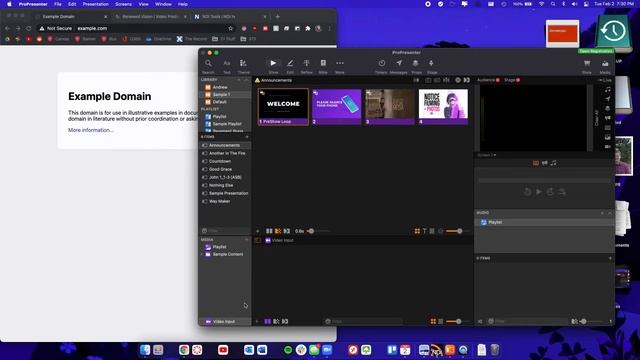
Task: Switch slides area to grid view
Action: [417, 231]
